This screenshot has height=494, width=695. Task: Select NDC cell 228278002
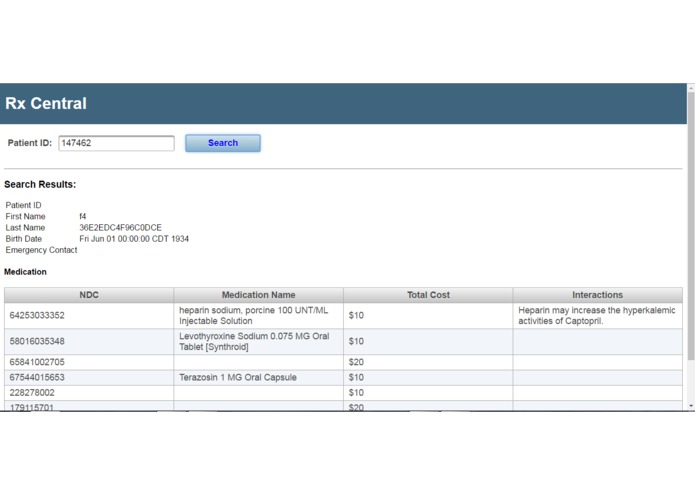pyautogui.click(x=89, y=393)
